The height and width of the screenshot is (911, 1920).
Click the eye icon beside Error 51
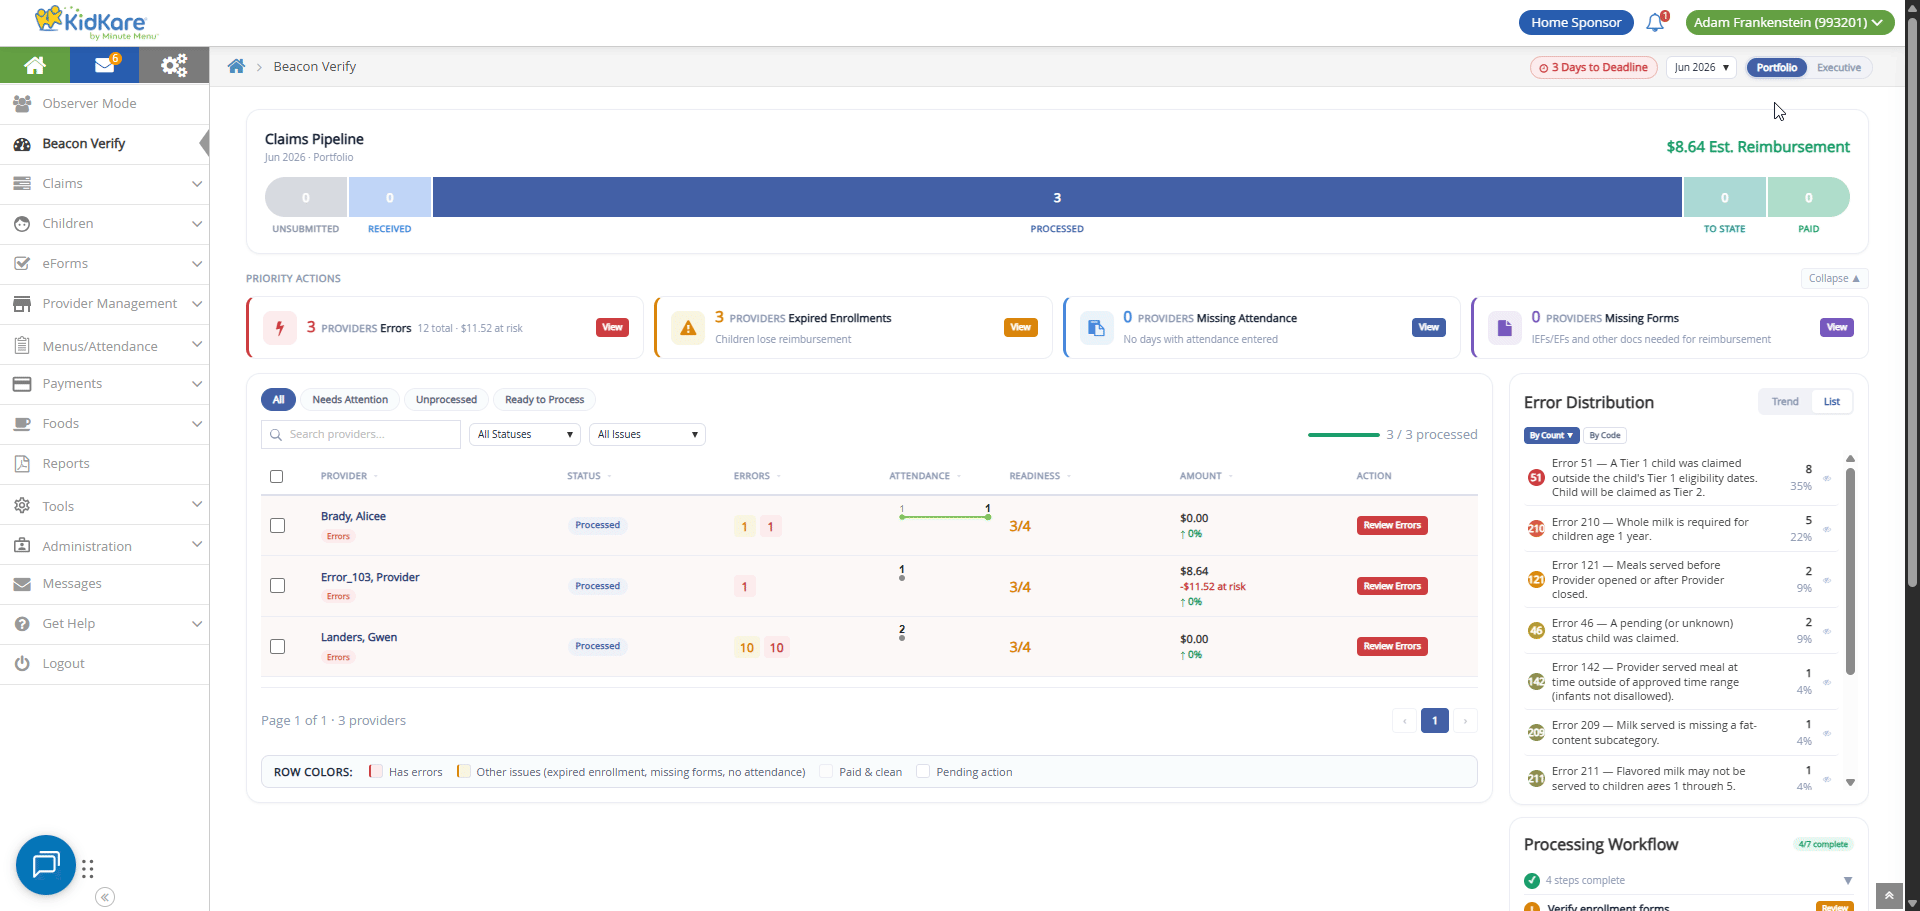[x=1826, y=478]
